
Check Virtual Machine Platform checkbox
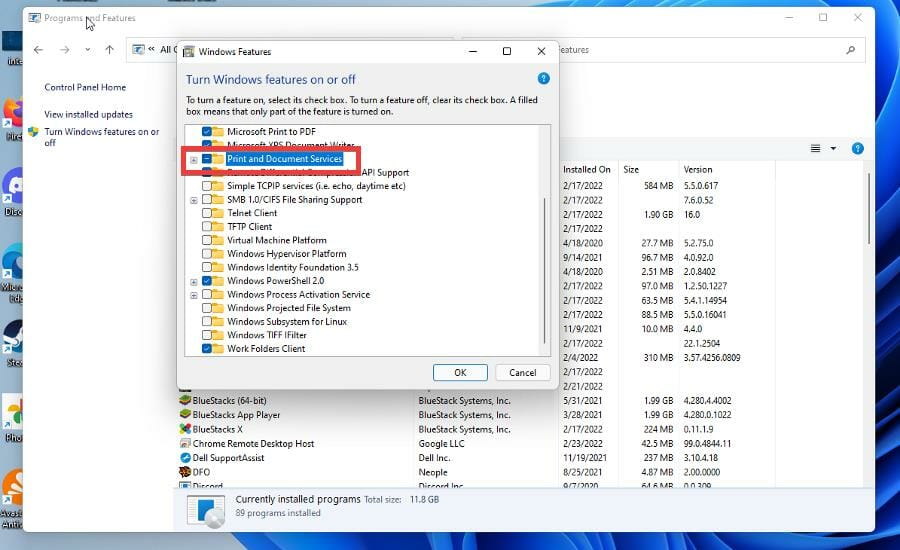pos(207,240)
